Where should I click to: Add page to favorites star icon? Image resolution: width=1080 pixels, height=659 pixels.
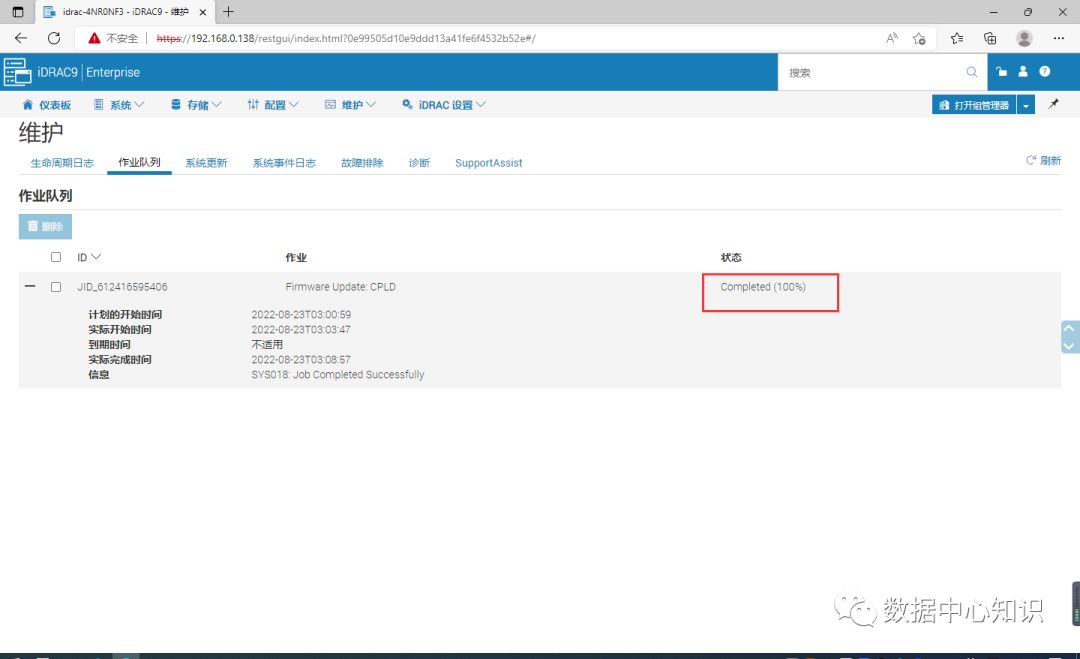click(919, 39)
